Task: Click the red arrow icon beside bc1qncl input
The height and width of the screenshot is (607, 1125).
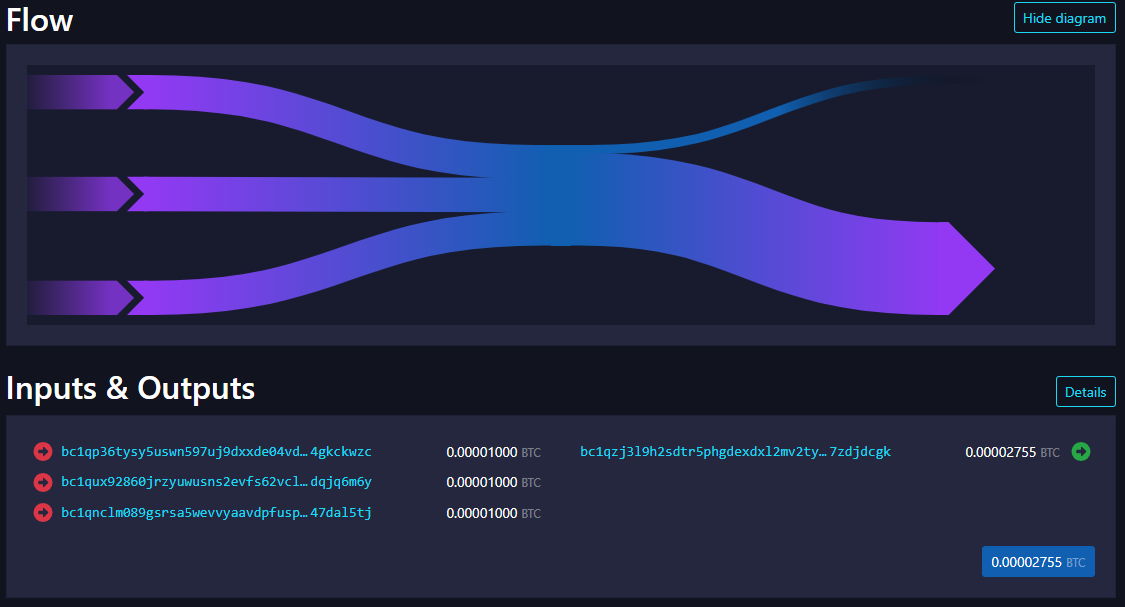Action: tap(42, 513)
